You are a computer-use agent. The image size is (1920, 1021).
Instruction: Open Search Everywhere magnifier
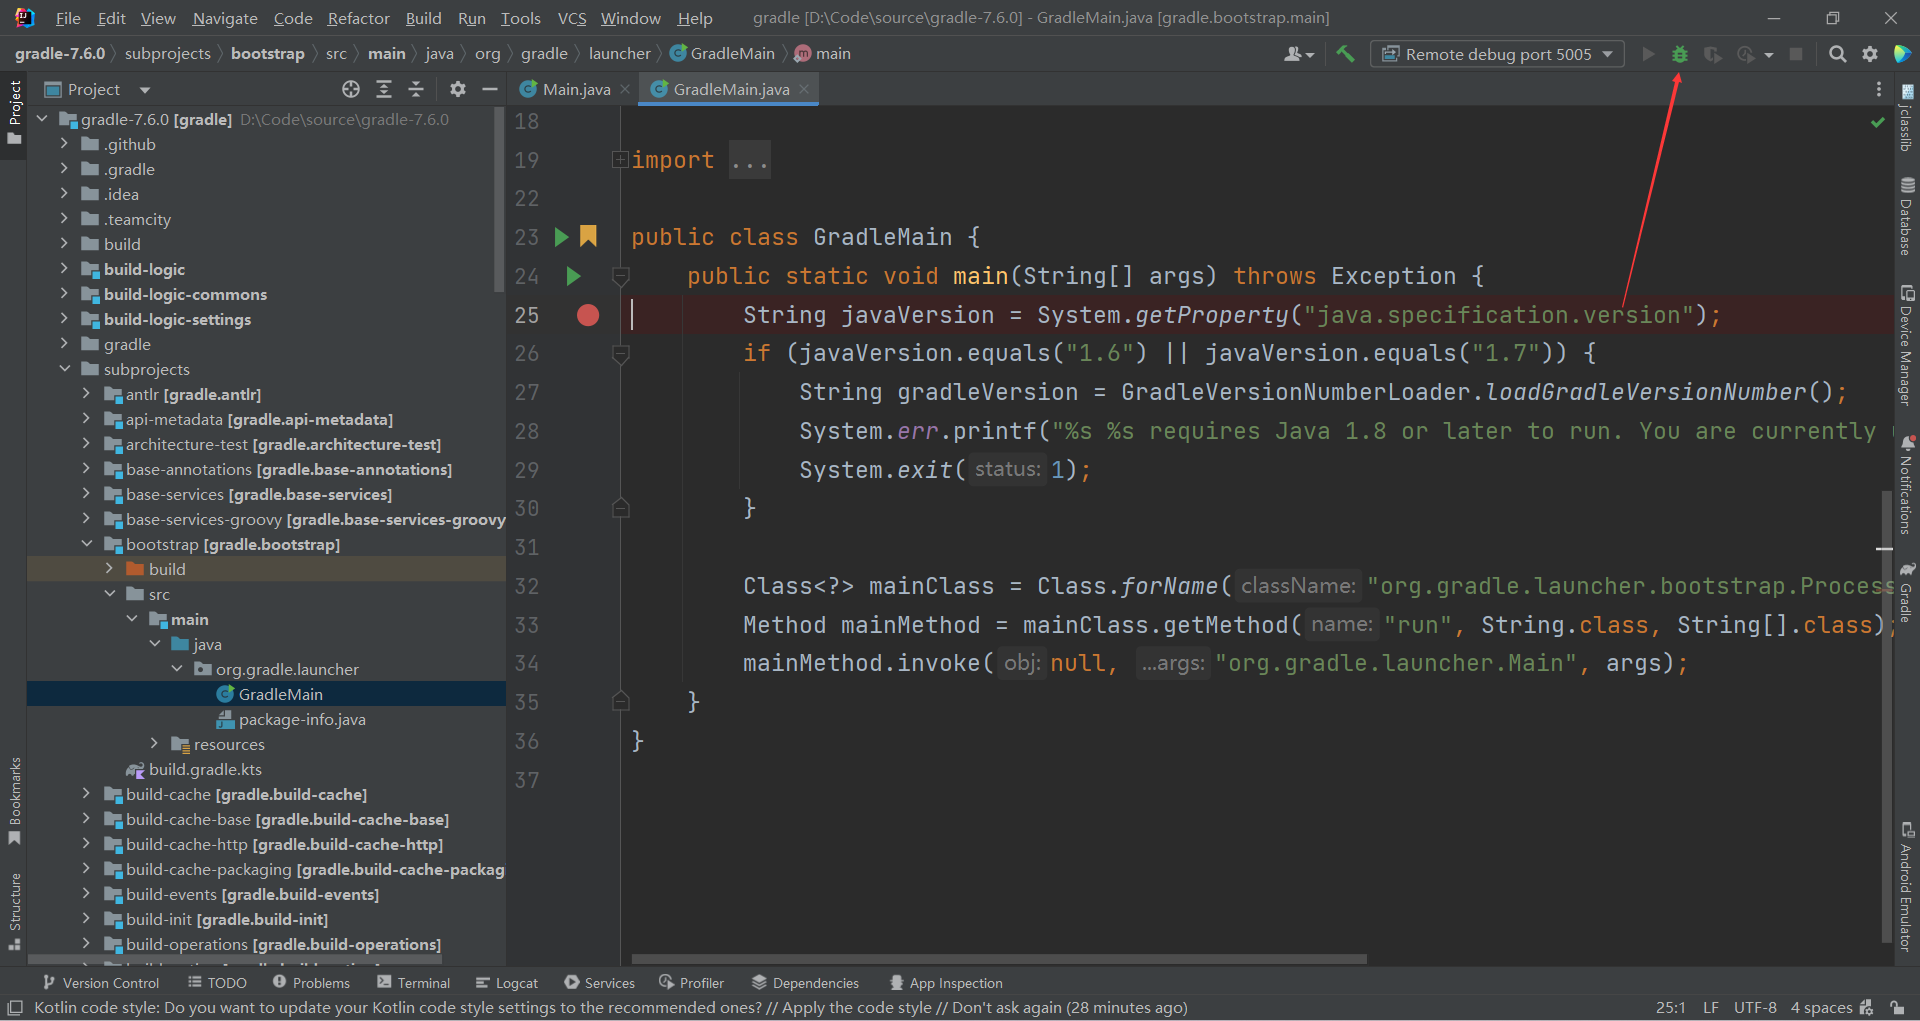pos(1837,54)
